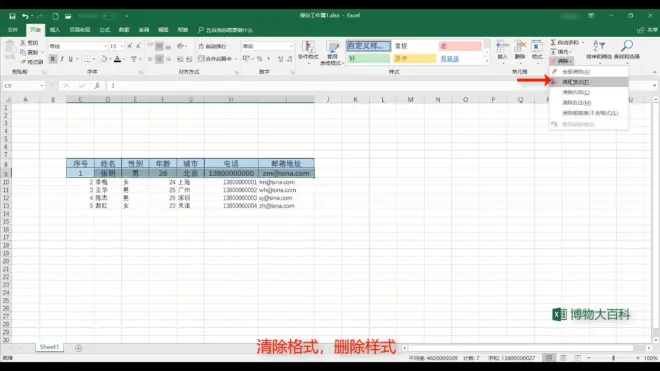Screen dimensions: 660x371
Task: Choose Clear Formats (清除格式) from the menu
Action: [x=589, y=82]
